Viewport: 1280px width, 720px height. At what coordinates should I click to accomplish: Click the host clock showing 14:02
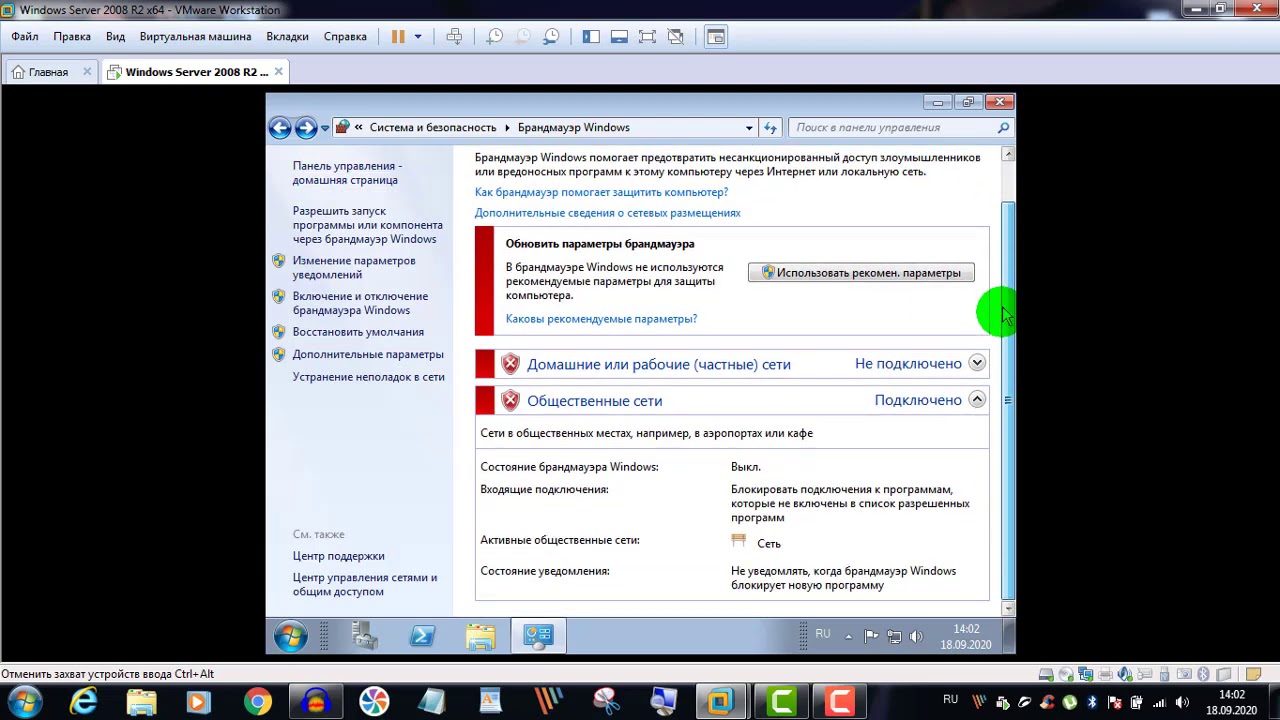click(1231, 702)
